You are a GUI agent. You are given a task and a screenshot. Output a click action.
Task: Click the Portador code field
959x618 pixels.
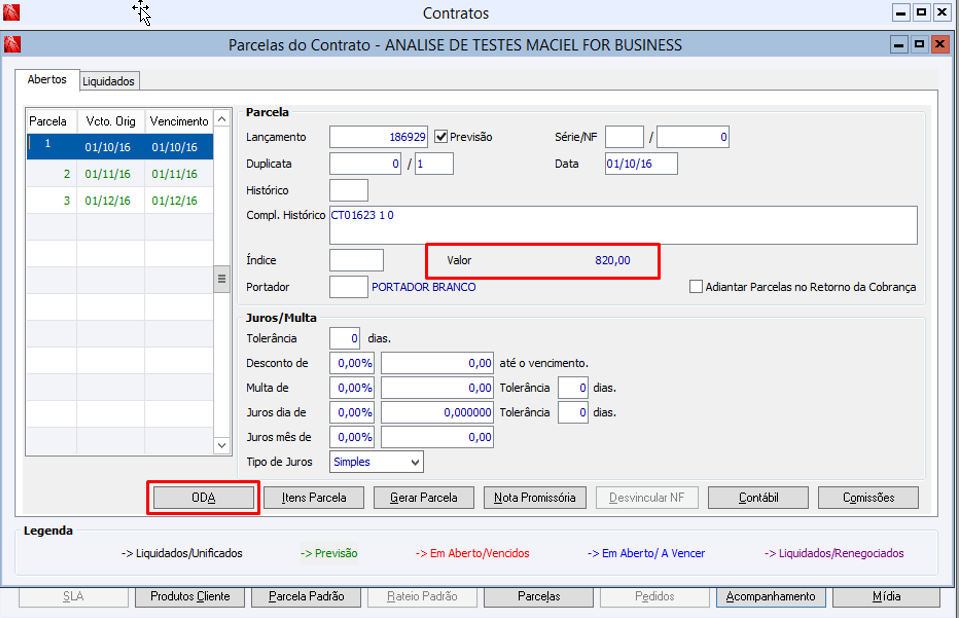pyautogui.click(x=349, y=287)
